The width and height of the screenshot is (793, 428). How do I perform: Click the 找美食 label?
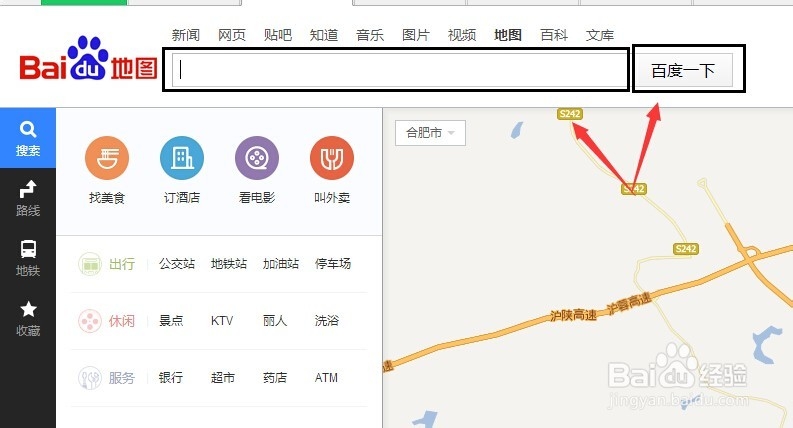pyautogui.click(x=107, y=197)
